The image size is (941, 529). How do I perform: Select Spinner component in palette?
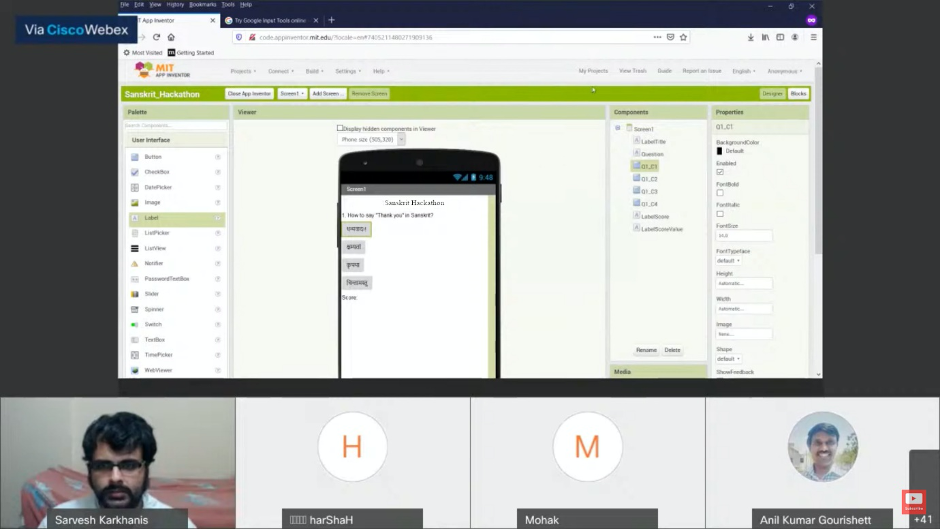[x=154, y=309]
